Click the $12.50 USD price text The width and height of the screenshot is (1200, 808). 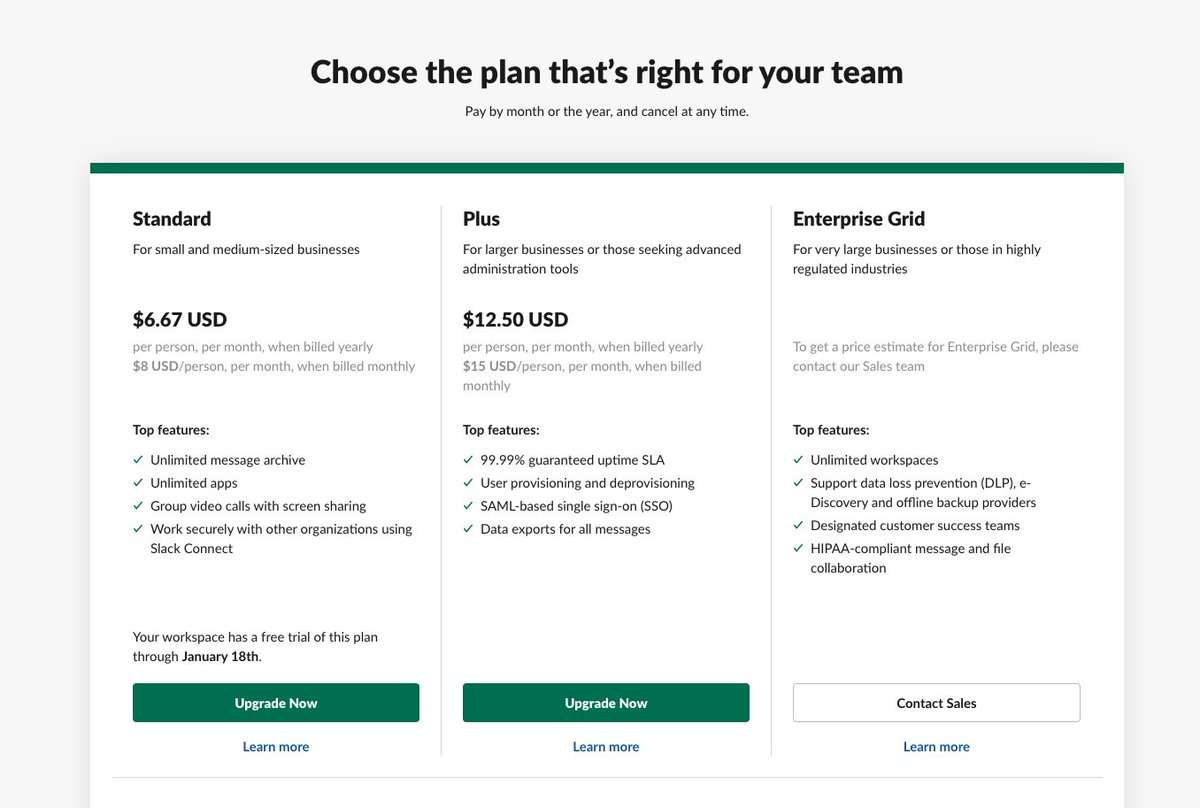pyautogui.click(x=515, y=320)
